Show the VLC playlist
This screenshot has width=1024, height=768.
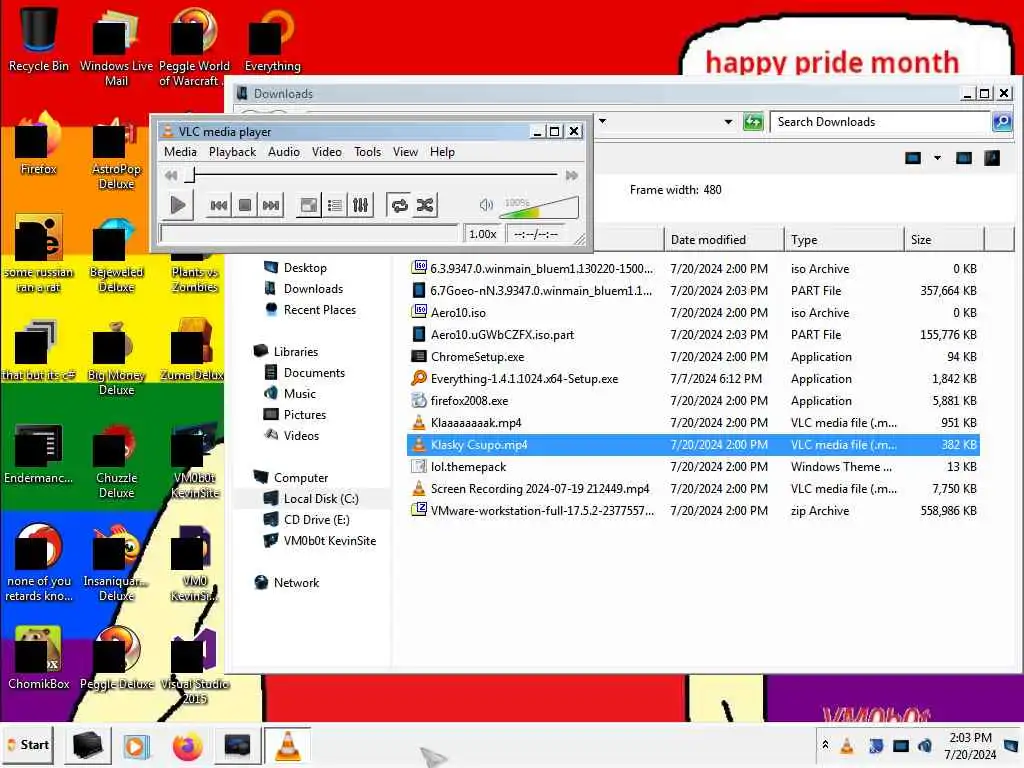point(334,205)
